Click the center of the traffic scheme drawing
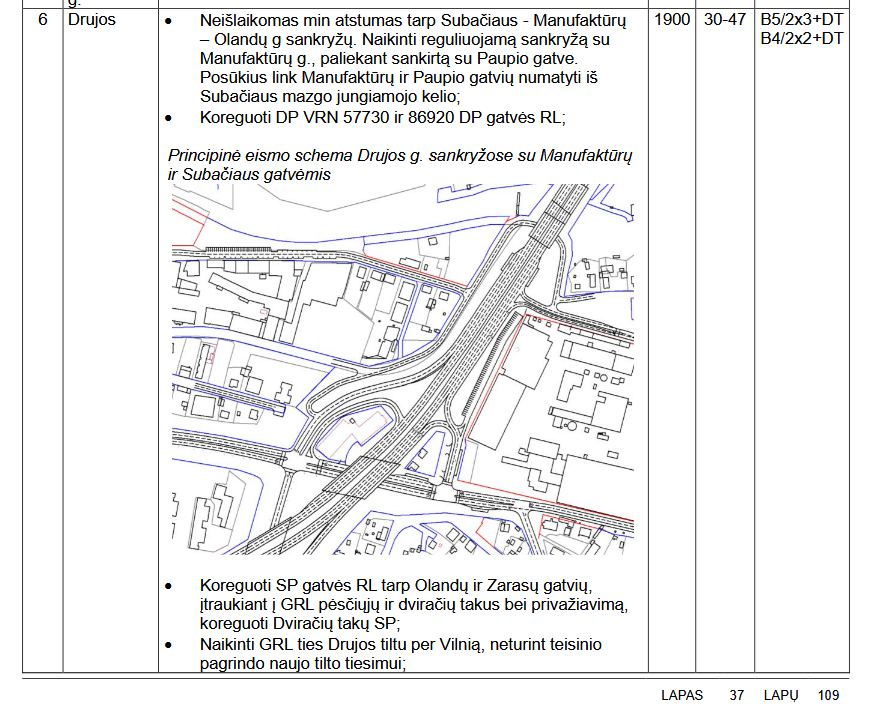Image resolution: width=891 pixels, height=726 pixels. tap(403, 369)
